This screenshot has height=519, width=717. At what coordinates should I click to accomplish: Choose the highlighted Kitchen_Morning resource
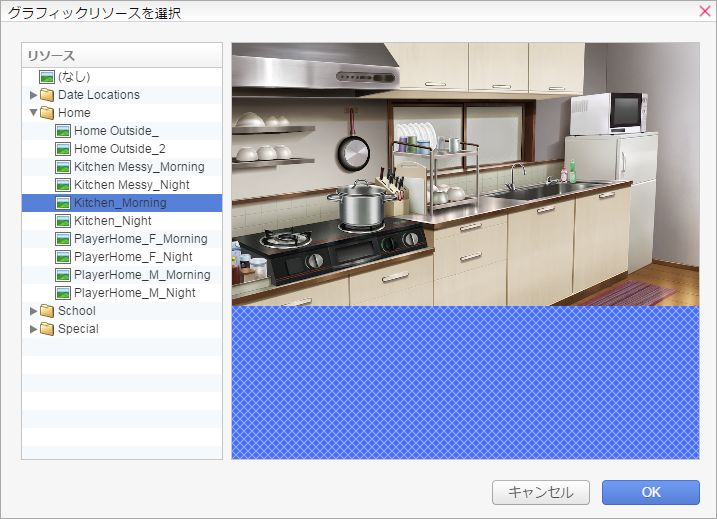(122, 203)
